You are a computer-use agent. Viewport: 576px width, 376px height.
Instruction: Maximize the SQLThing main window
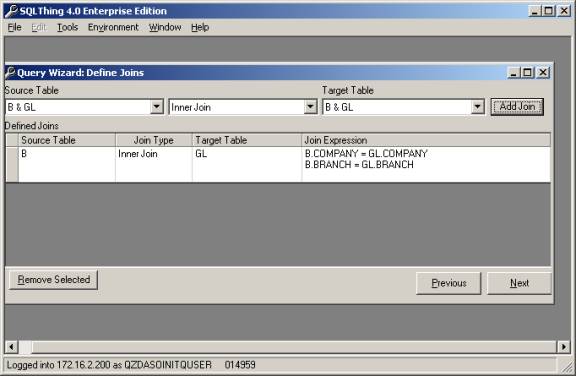pyautogui.click(x=548, y=11)
